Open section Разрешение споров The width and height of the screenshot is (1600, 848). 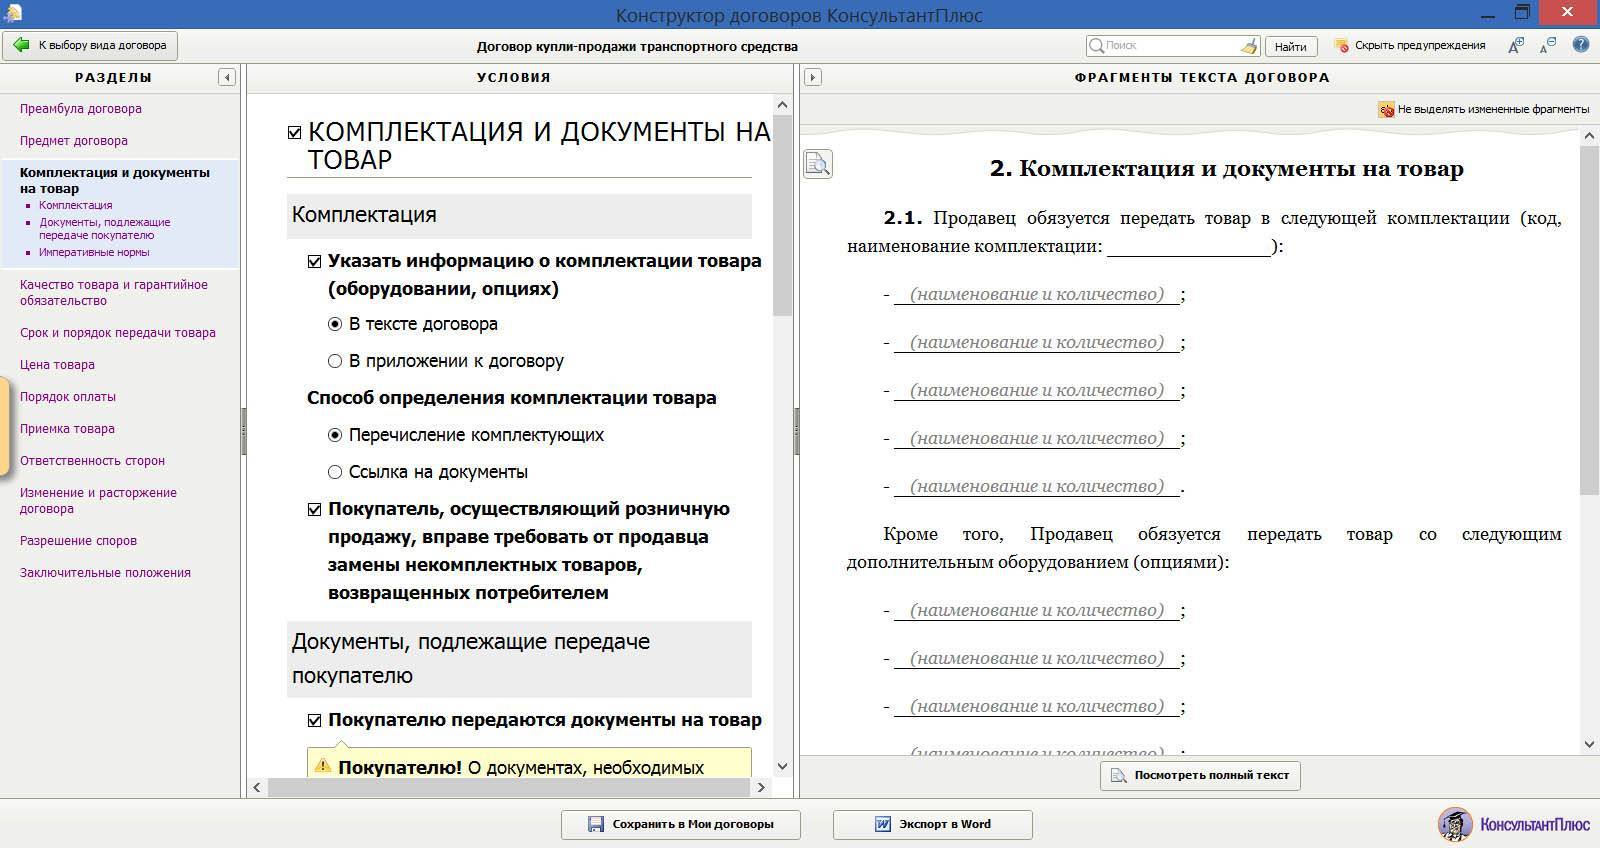click(x=78, y=541)
